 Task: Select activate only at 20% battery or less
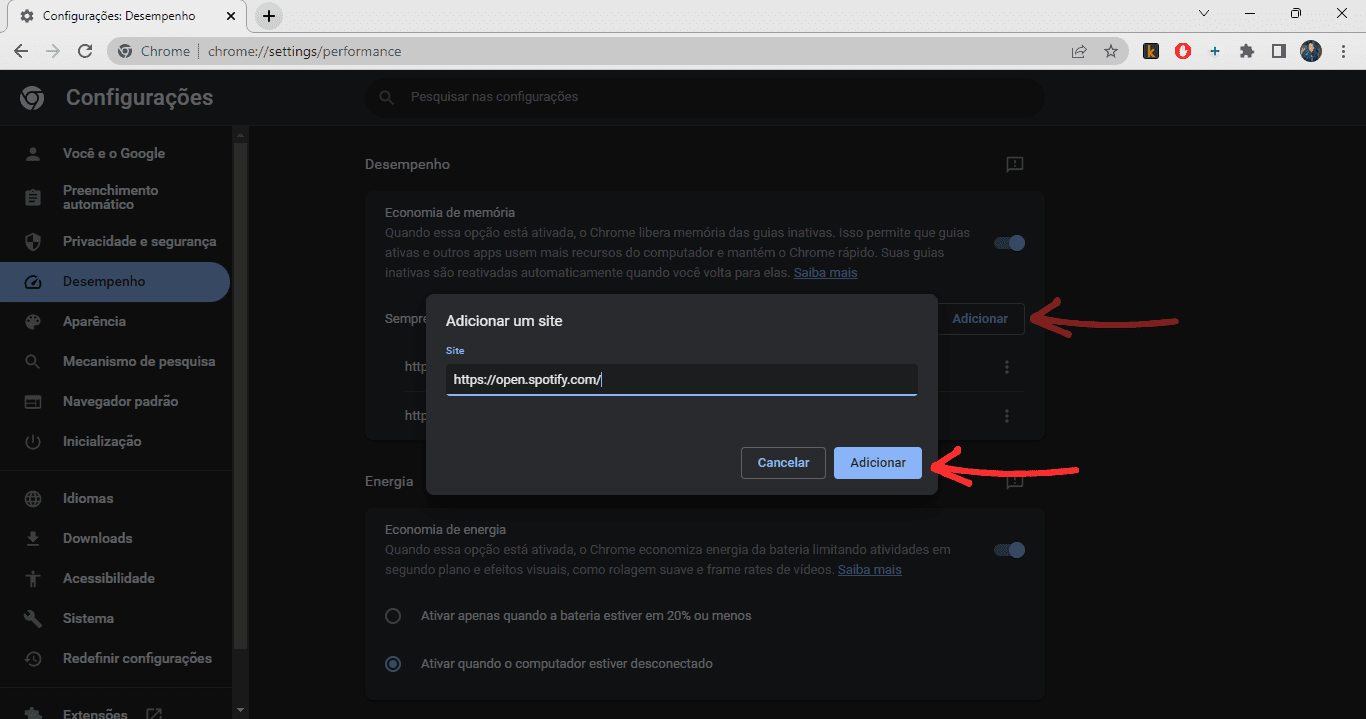point(393,616)
